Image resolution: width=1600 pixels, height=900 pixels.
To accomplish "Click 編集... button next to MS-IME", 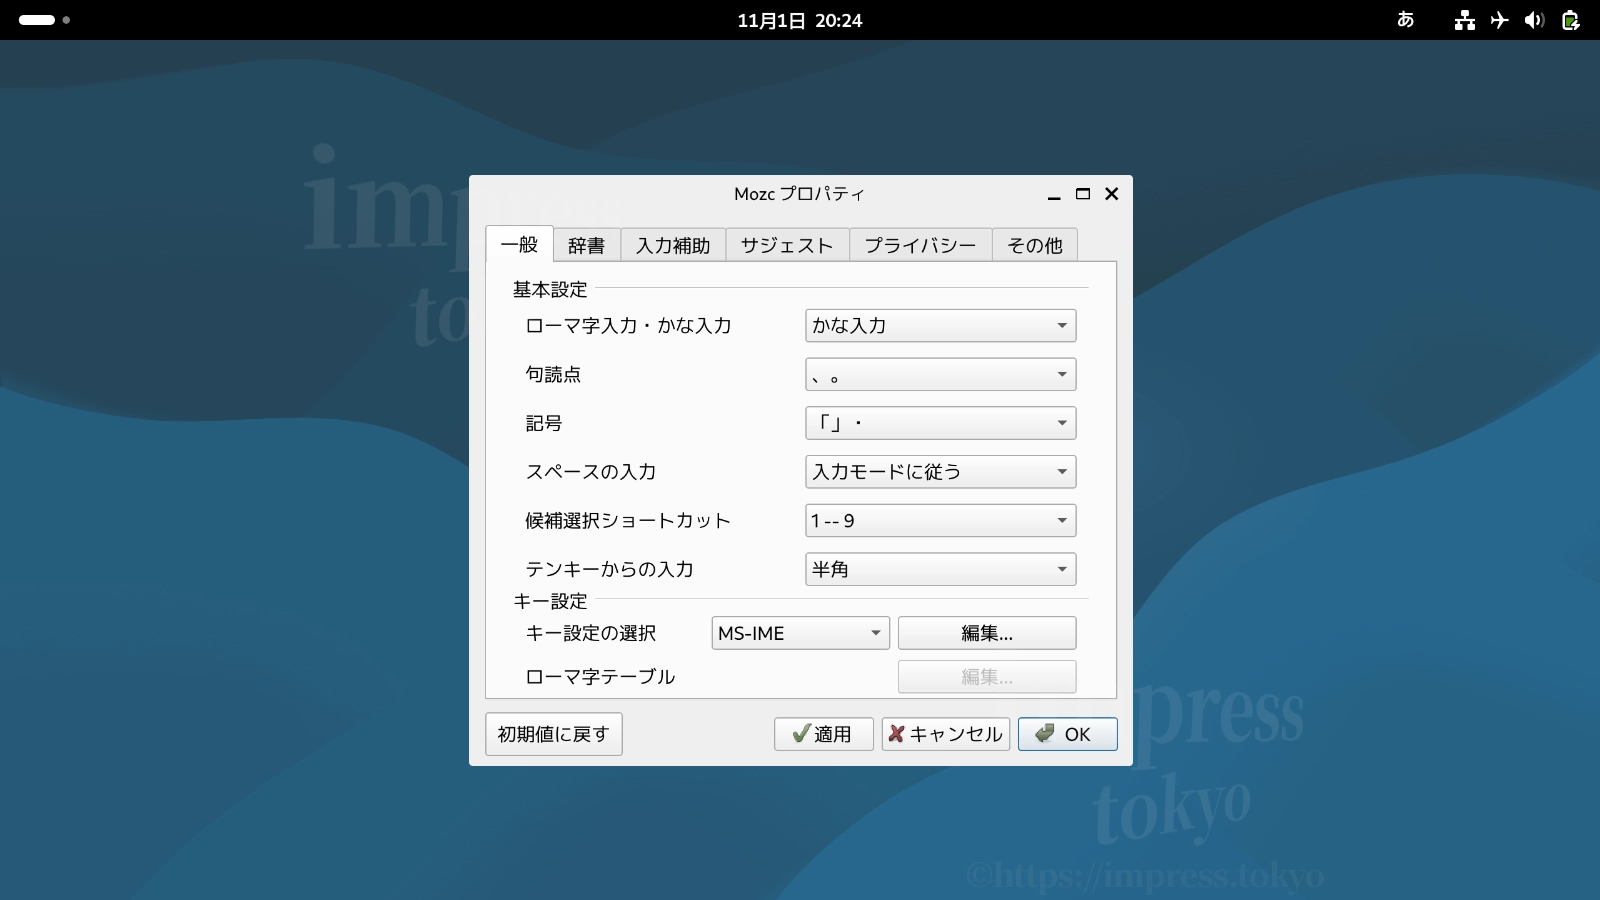I will (x=987, y=633).
